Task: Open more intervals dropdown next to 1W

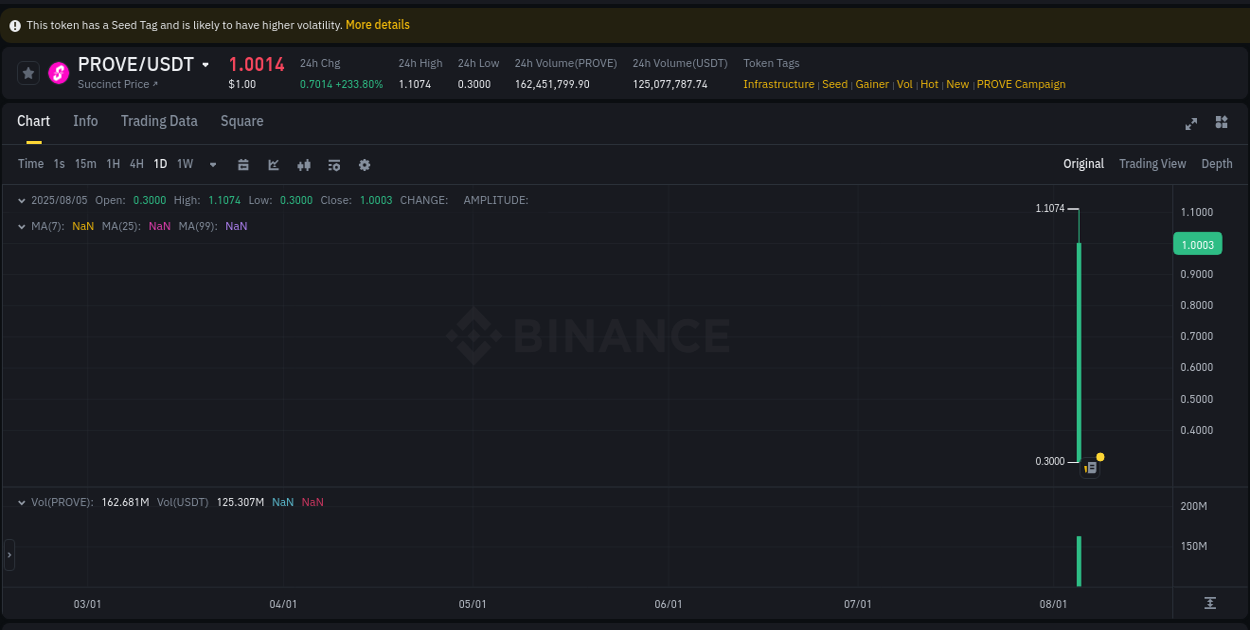Action: pyautogui.click(x=212, y=164)
